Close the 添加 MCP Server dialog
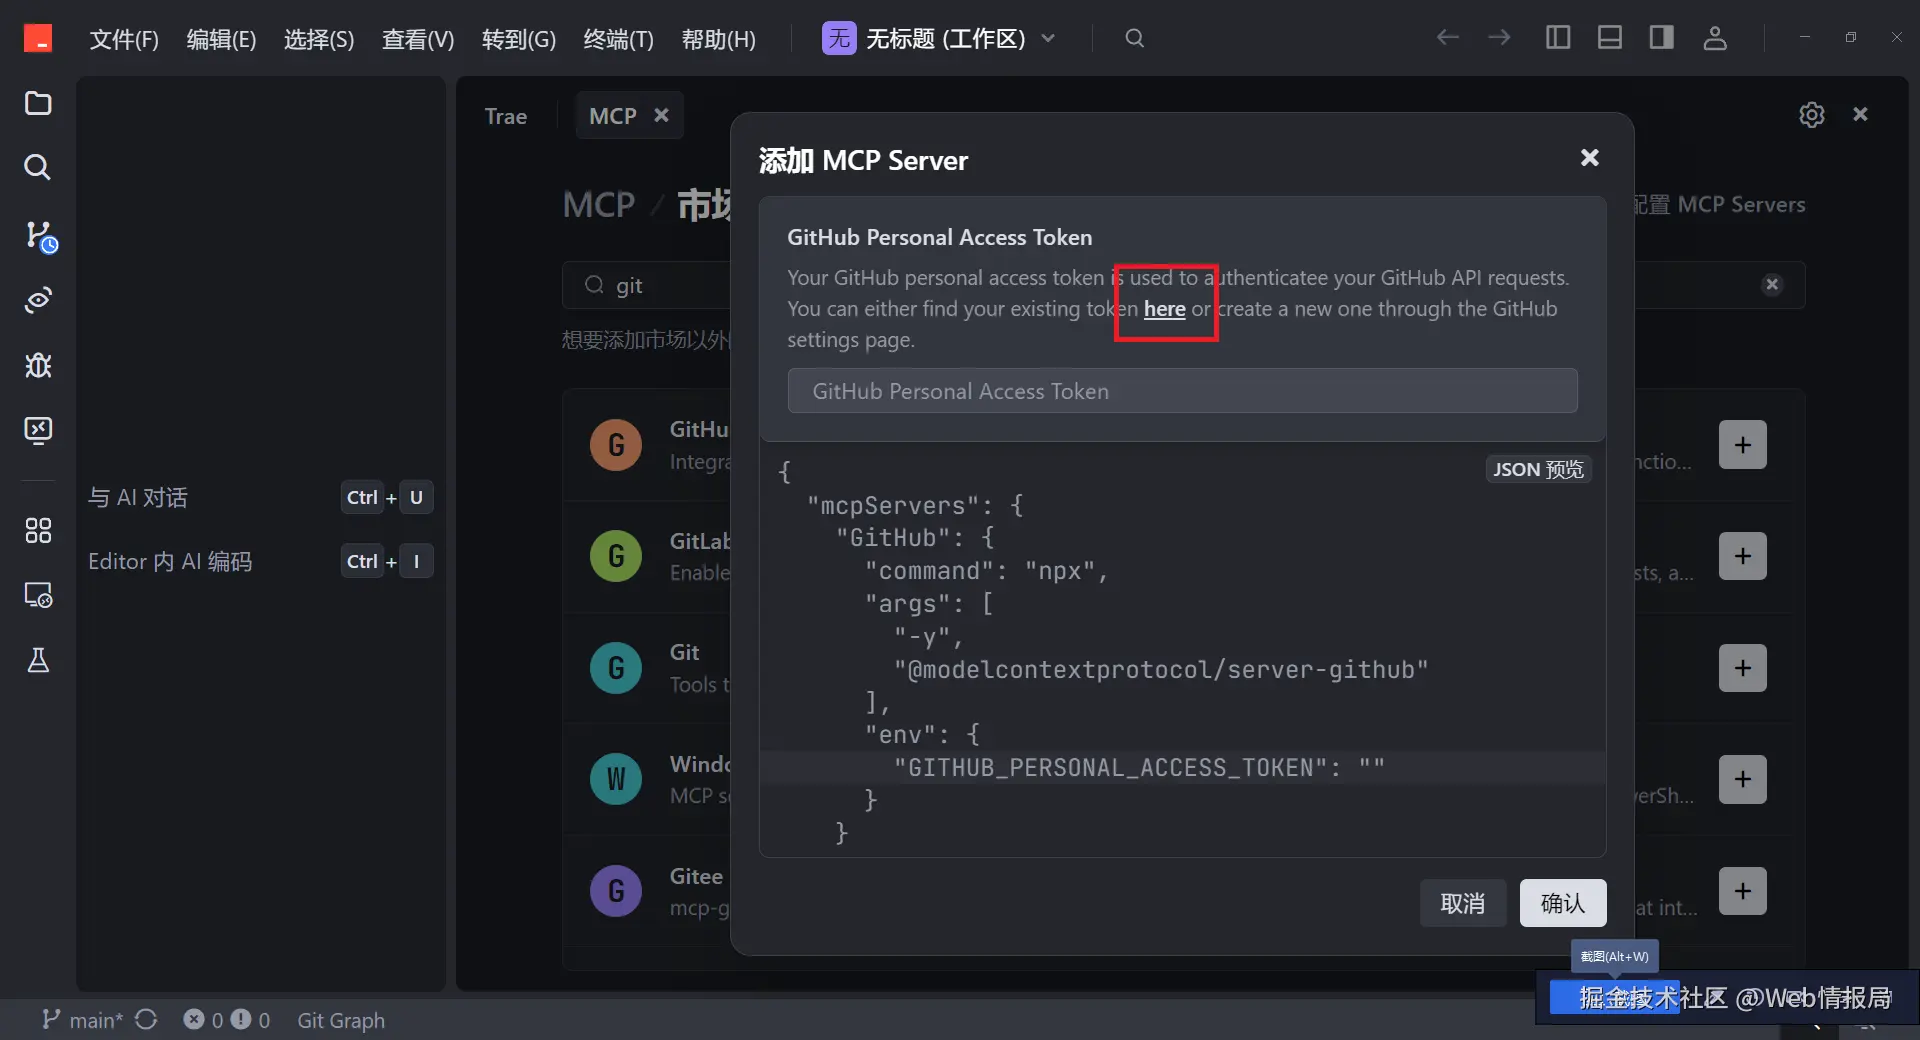 [x=1590, y=158]
